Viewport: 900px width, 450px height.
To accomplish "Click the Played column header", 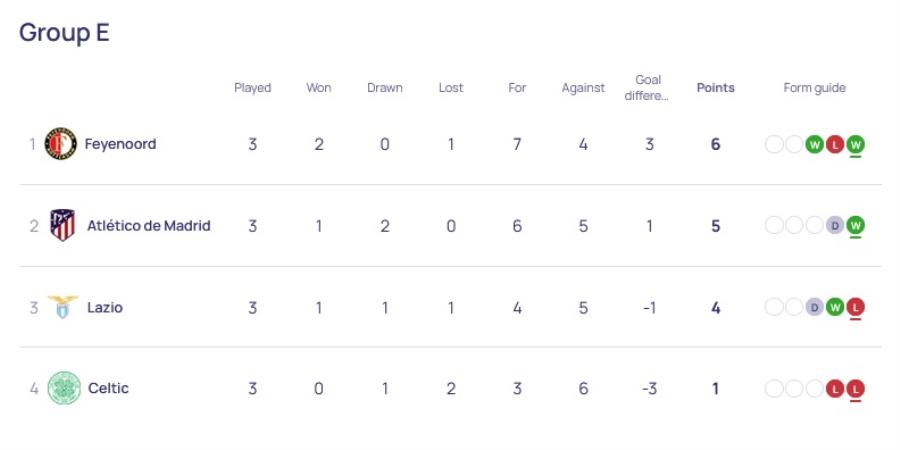I will 253,88.
